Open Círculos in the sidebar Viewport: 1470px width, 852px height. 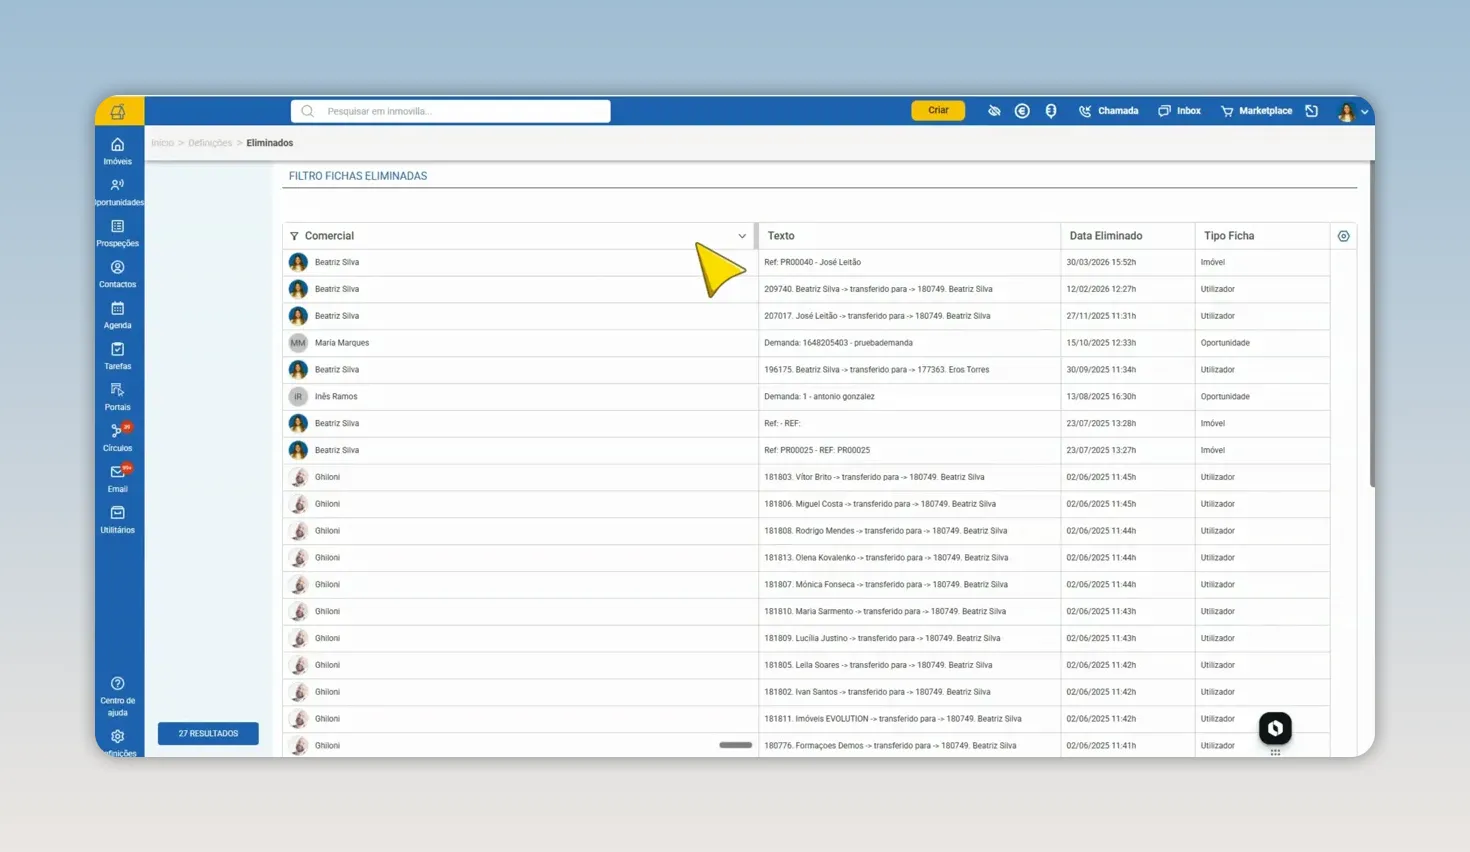(x=117, y=438)
